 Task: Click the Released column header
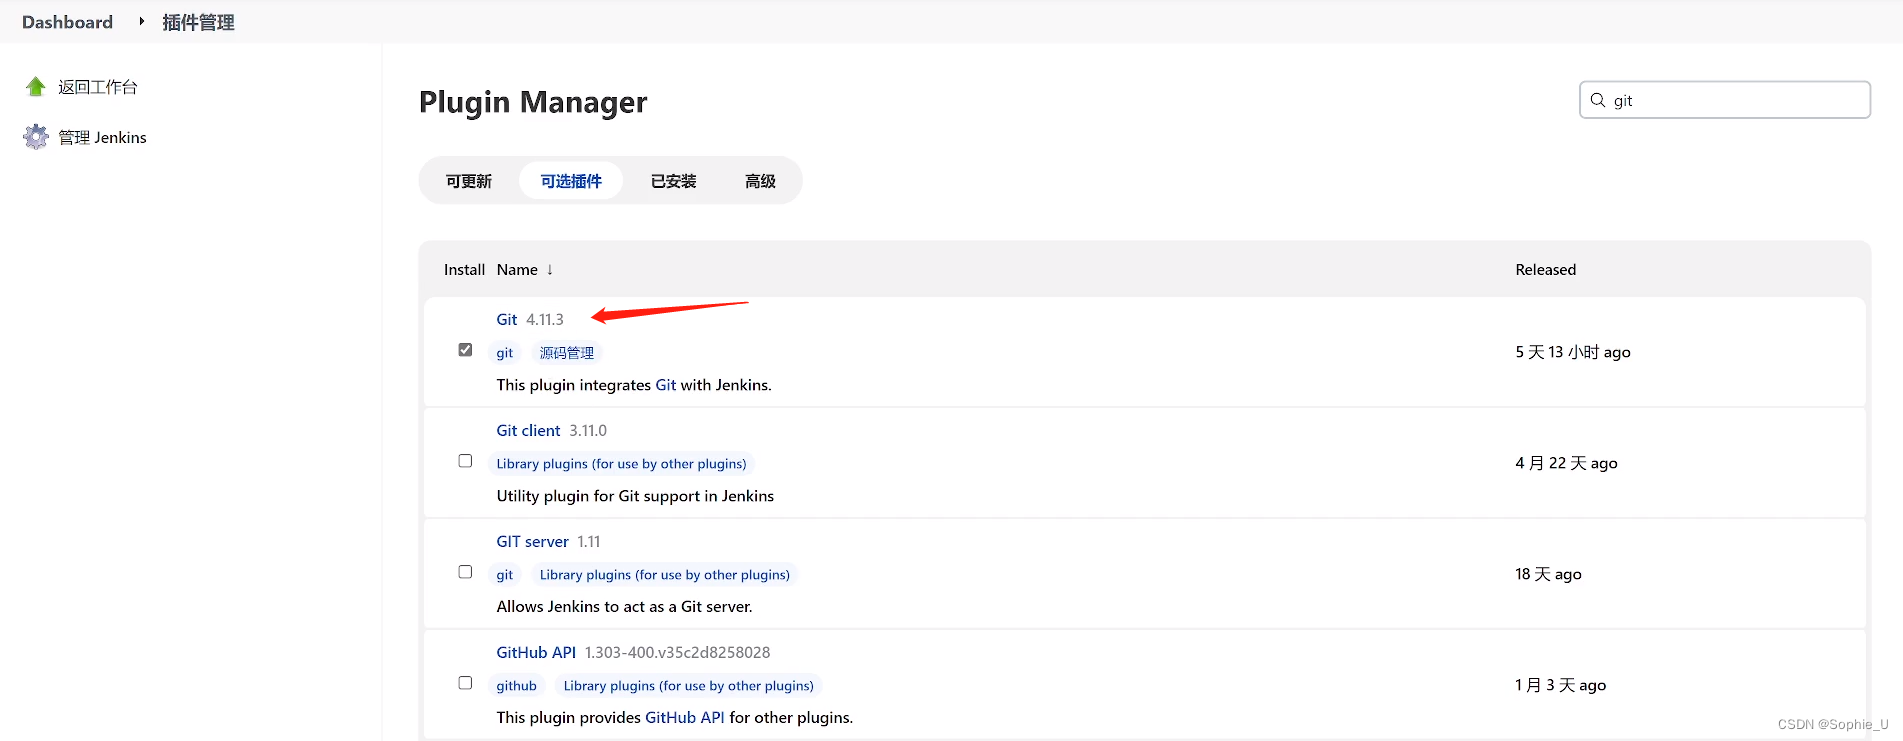pos(1546,270)
